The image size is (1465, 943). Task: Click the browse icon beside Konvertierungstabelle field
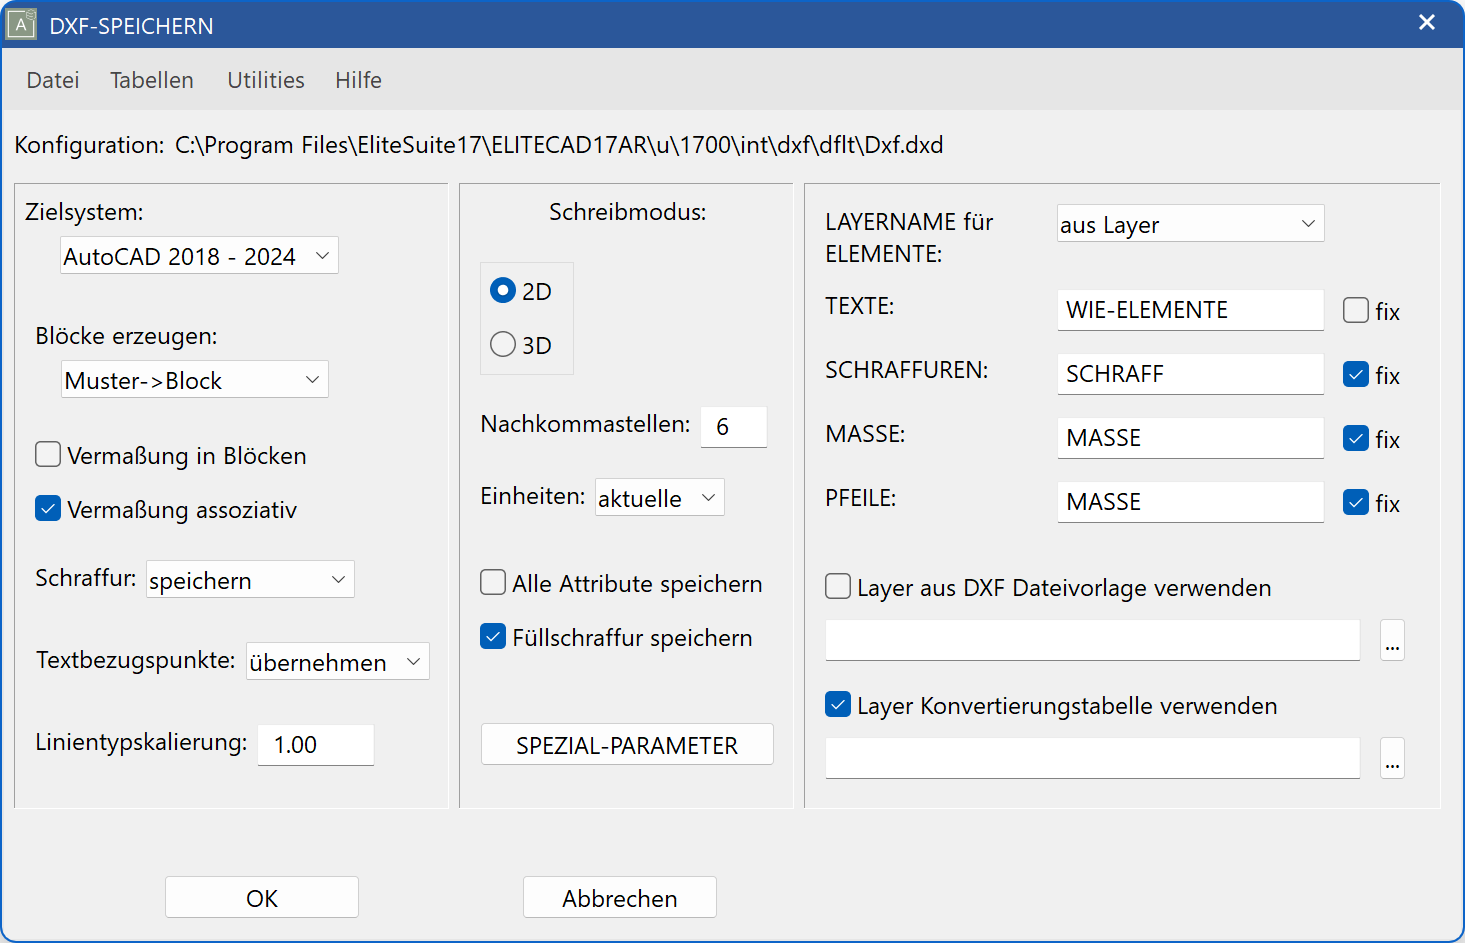point(1392,758)
